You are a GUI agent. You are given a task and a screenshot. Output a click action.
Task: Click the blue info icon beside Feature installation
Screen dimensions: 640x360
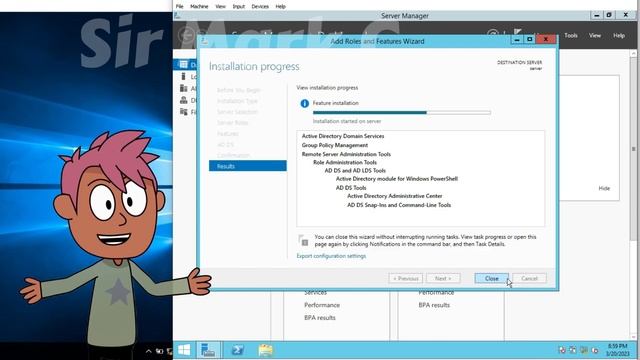(x=304, y=104)
